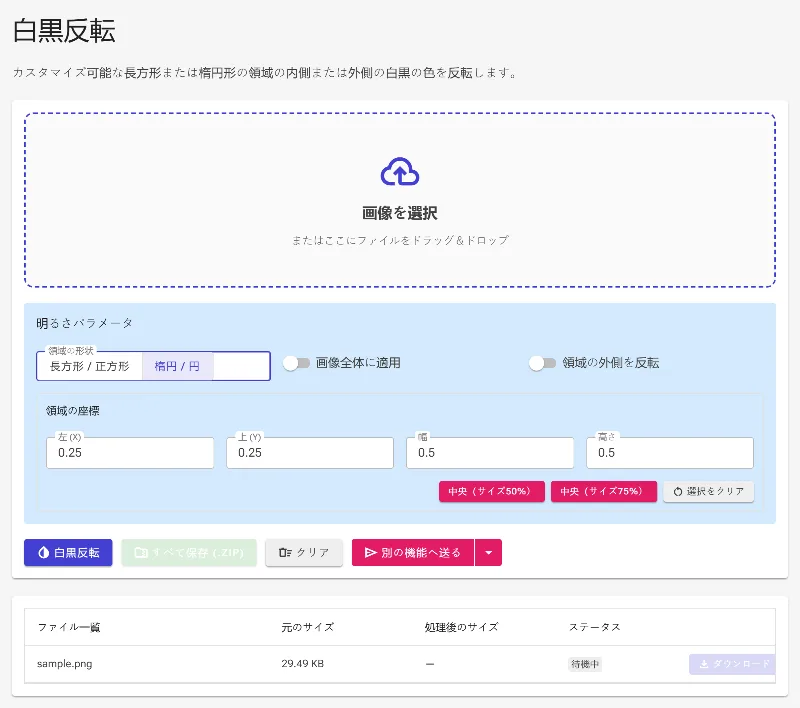
Task: Click the 待機中 status badge
Action: [x=585, y=664]
